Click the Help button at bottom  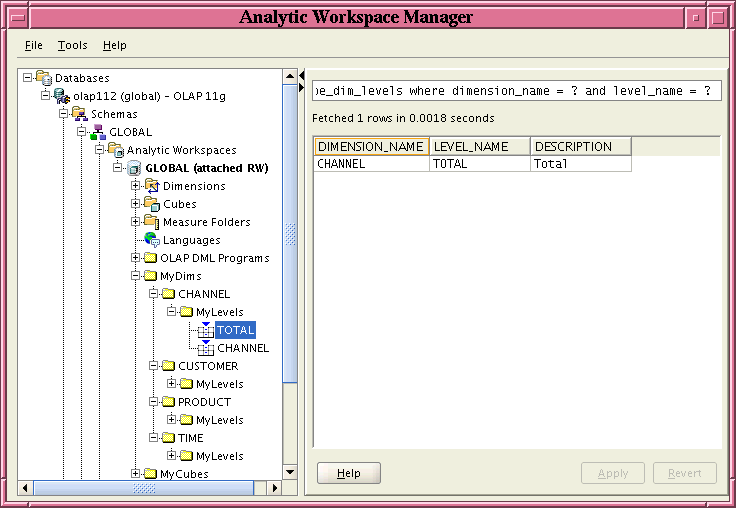tap(348, 473)
